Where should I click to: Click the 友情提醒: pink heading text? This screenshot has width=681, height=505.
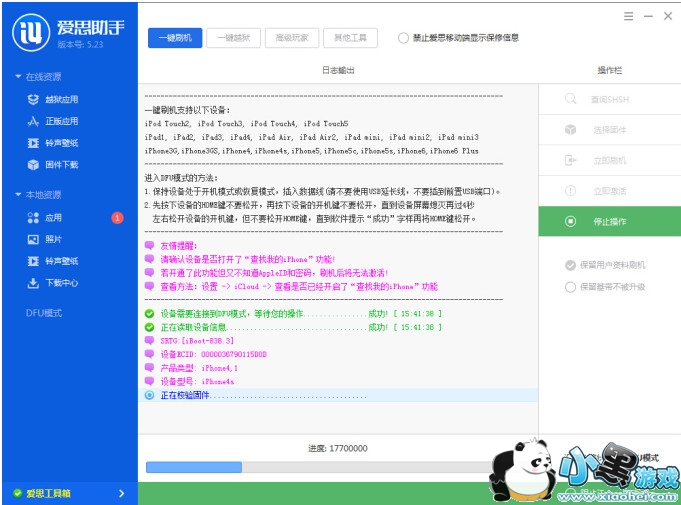click(179, 246)
